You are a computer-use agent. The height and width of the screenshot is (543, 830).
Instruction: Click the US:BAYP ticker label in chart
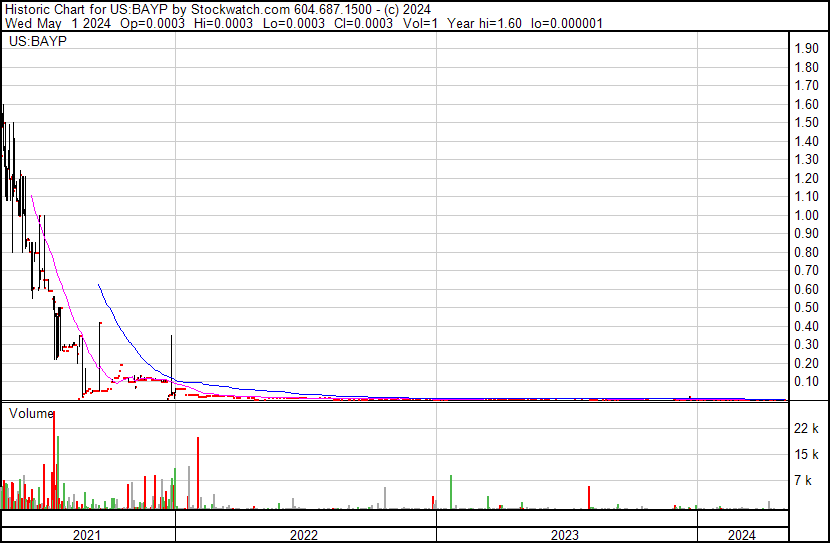(x=32, y=43)
